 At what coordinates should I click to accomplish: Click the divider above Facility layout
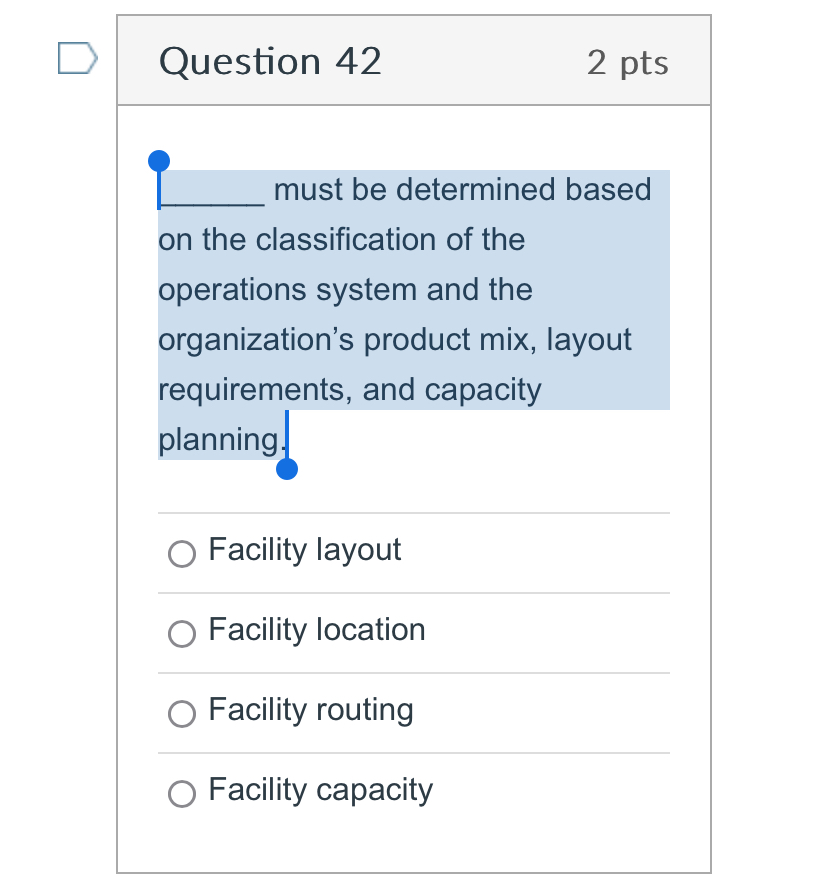click(414, 513)
